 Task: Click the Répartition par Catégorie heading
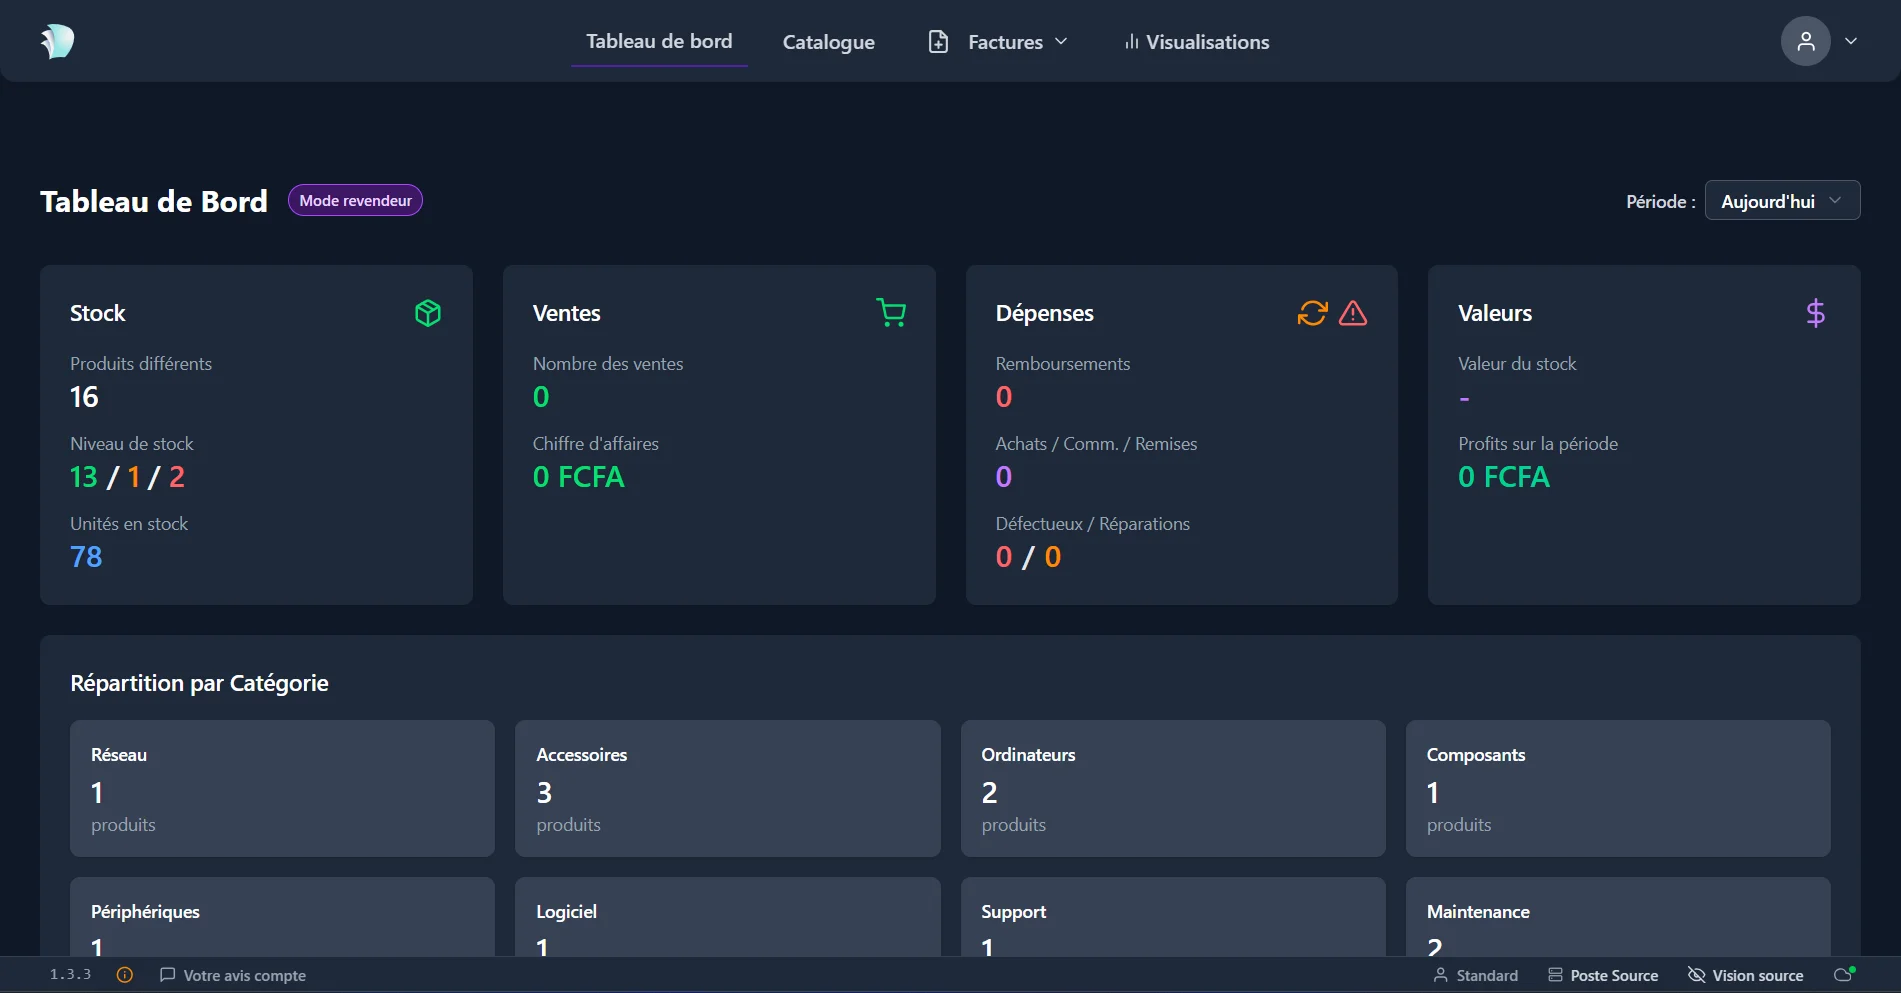[199, 683]
